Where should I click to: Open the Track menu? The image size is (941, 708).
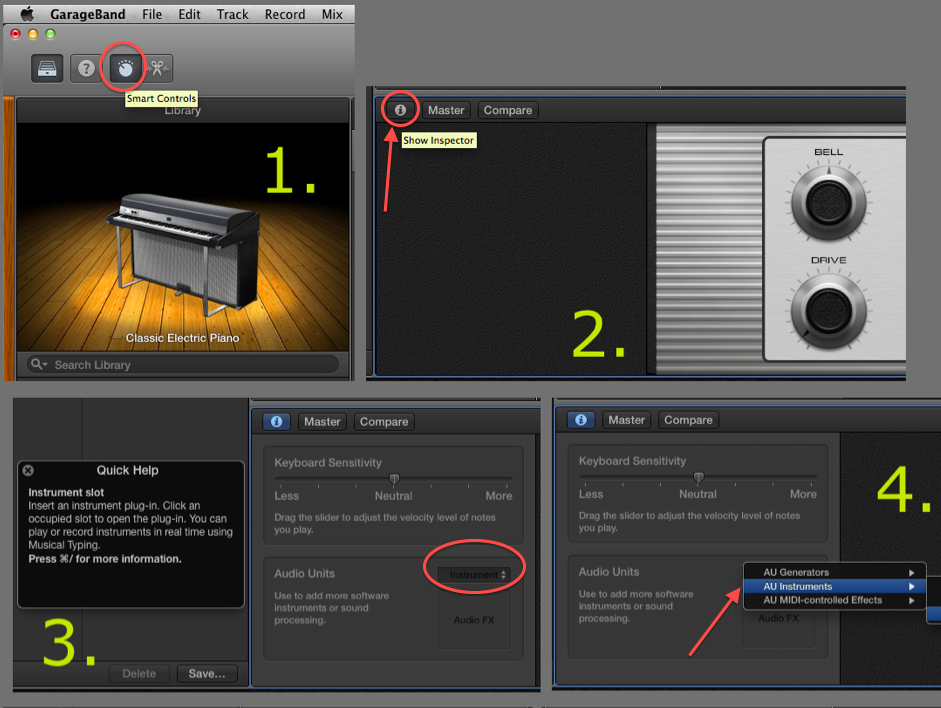[x=232, y=14]
